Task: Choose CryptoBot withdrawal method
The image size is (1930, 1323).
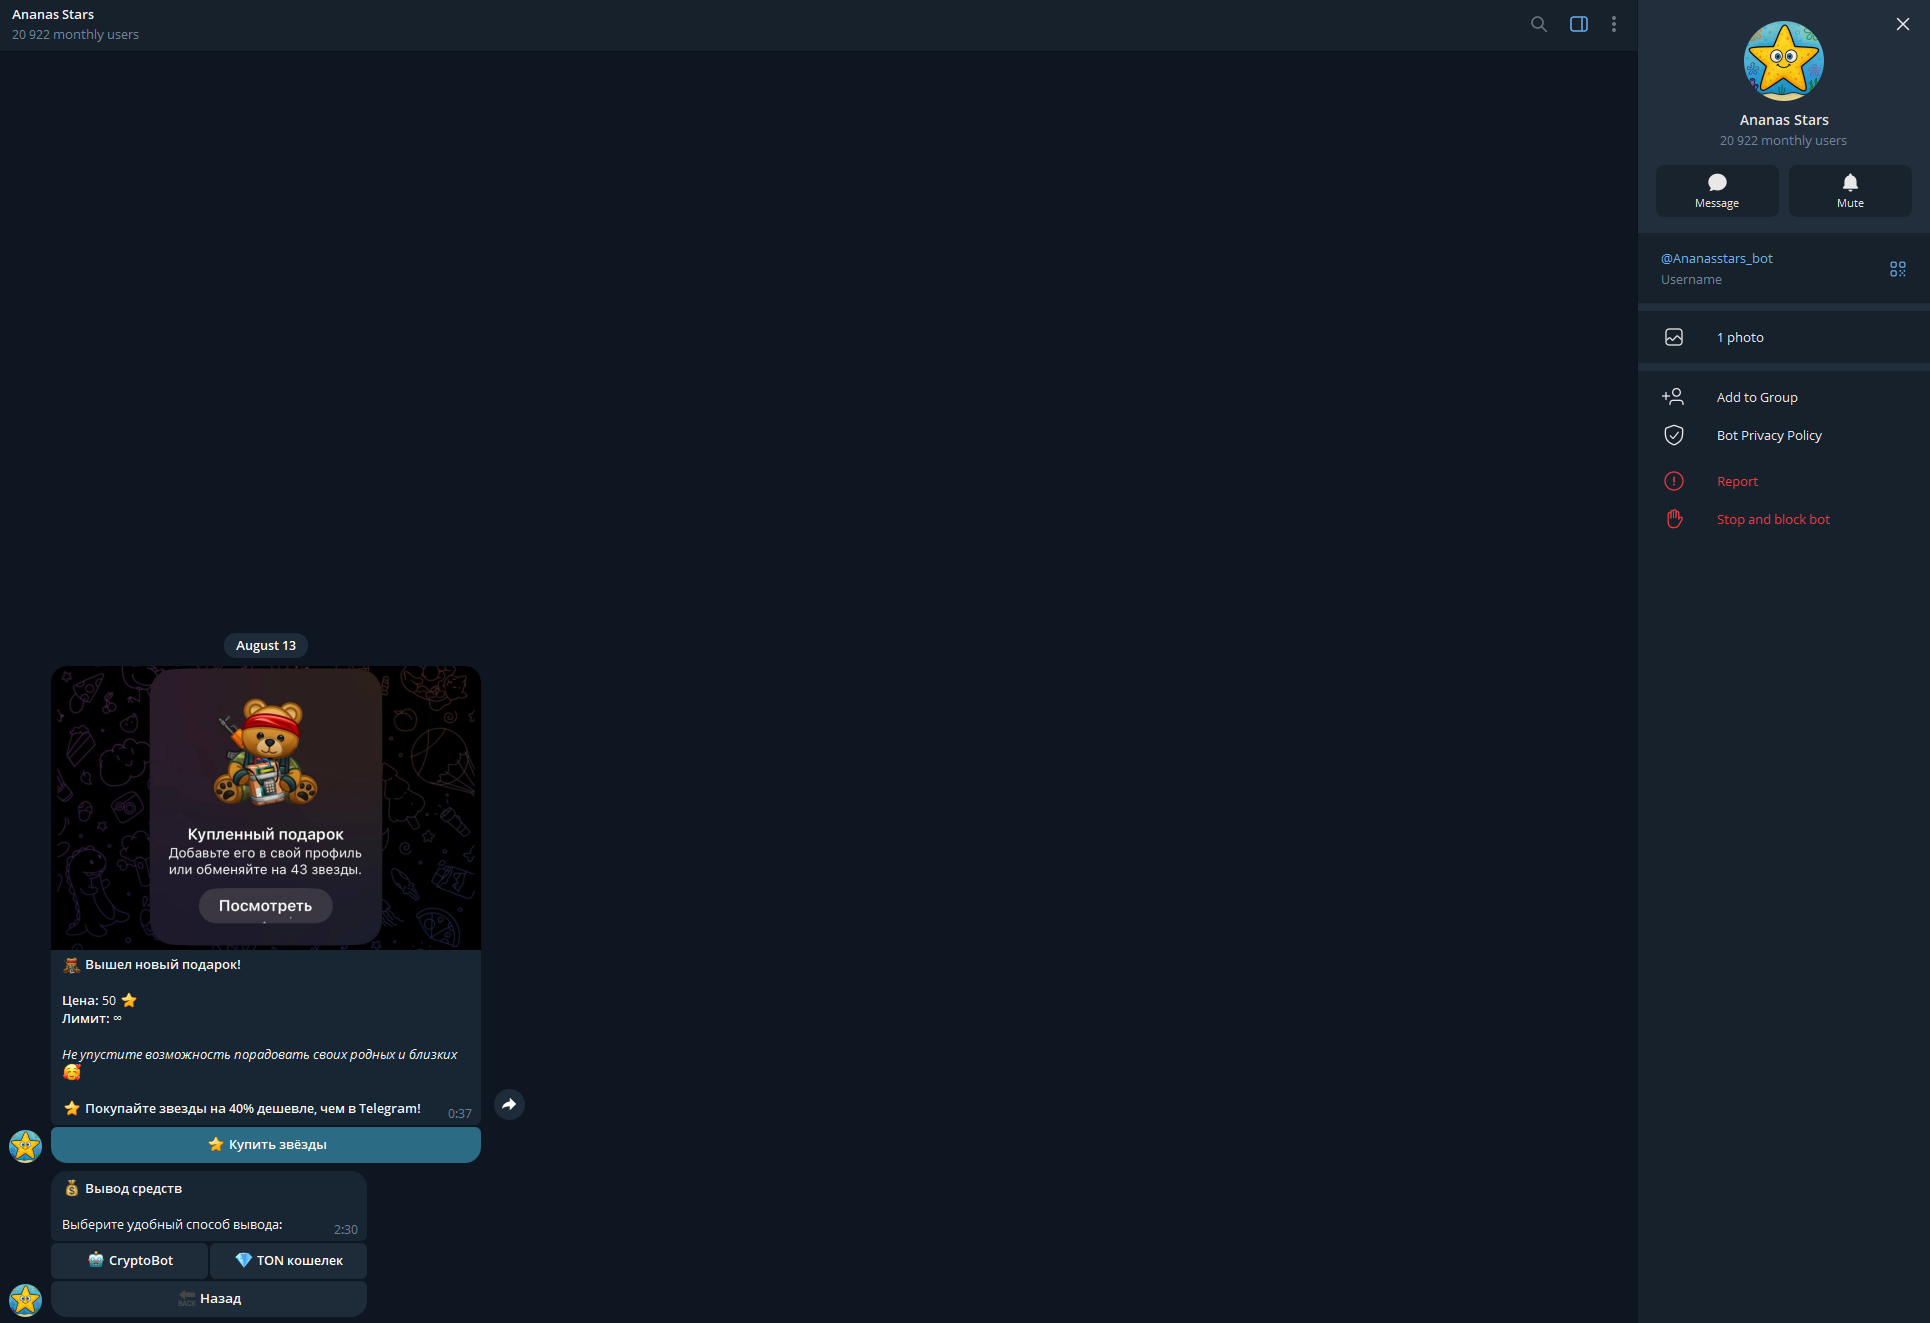Action: coord(130,1261)
